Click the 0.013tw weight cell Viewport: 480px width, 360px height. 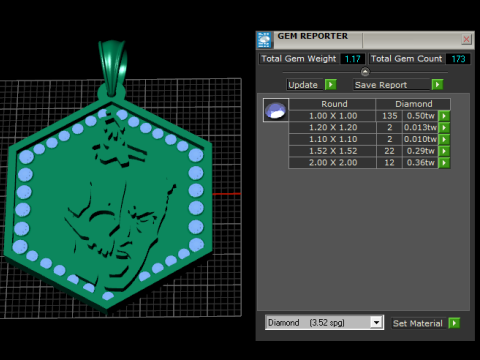[420, 128]
